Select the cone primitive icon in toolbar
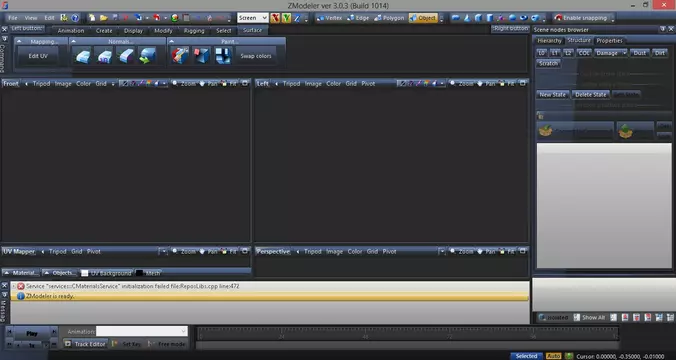676x360 pixels. (467, 18)
